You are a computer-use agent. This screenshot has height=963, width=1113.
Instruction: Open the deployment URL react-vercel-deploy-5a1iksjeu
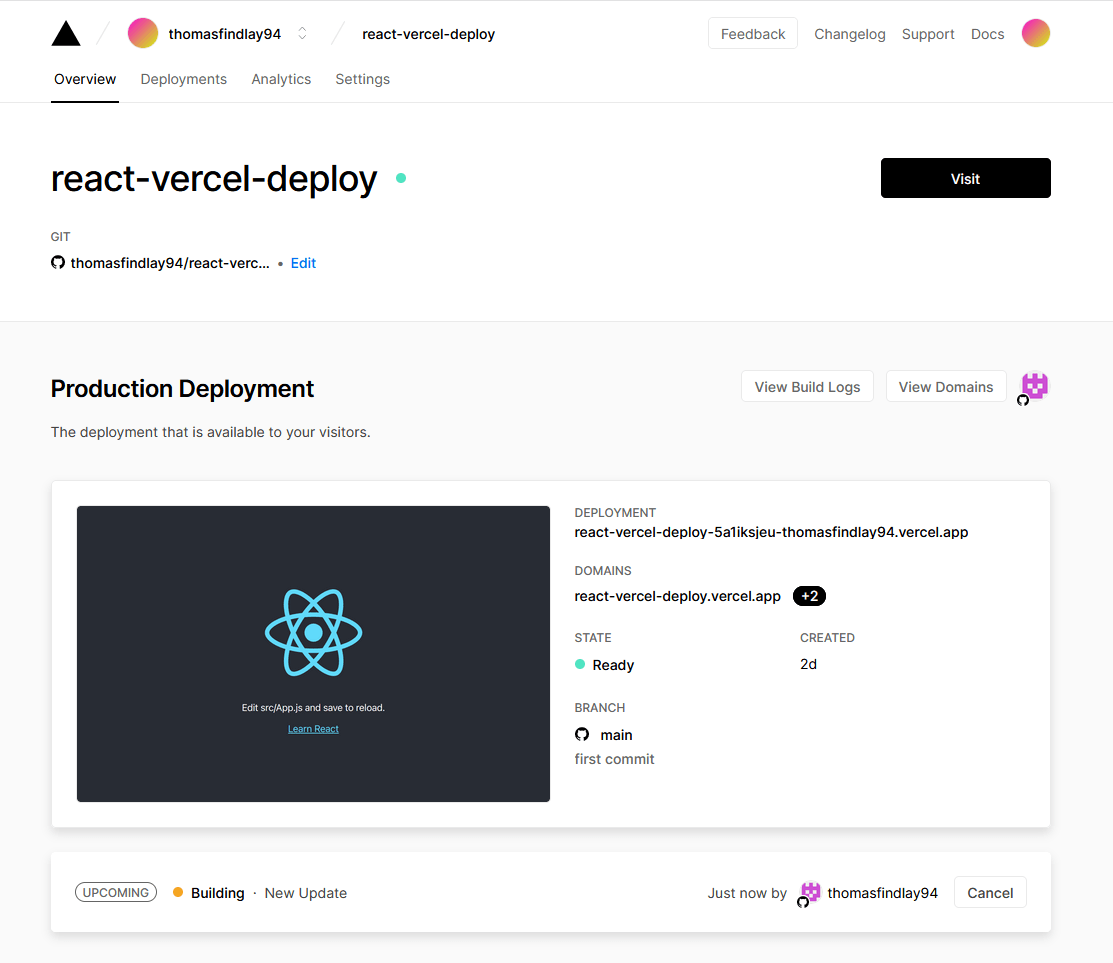771,532
